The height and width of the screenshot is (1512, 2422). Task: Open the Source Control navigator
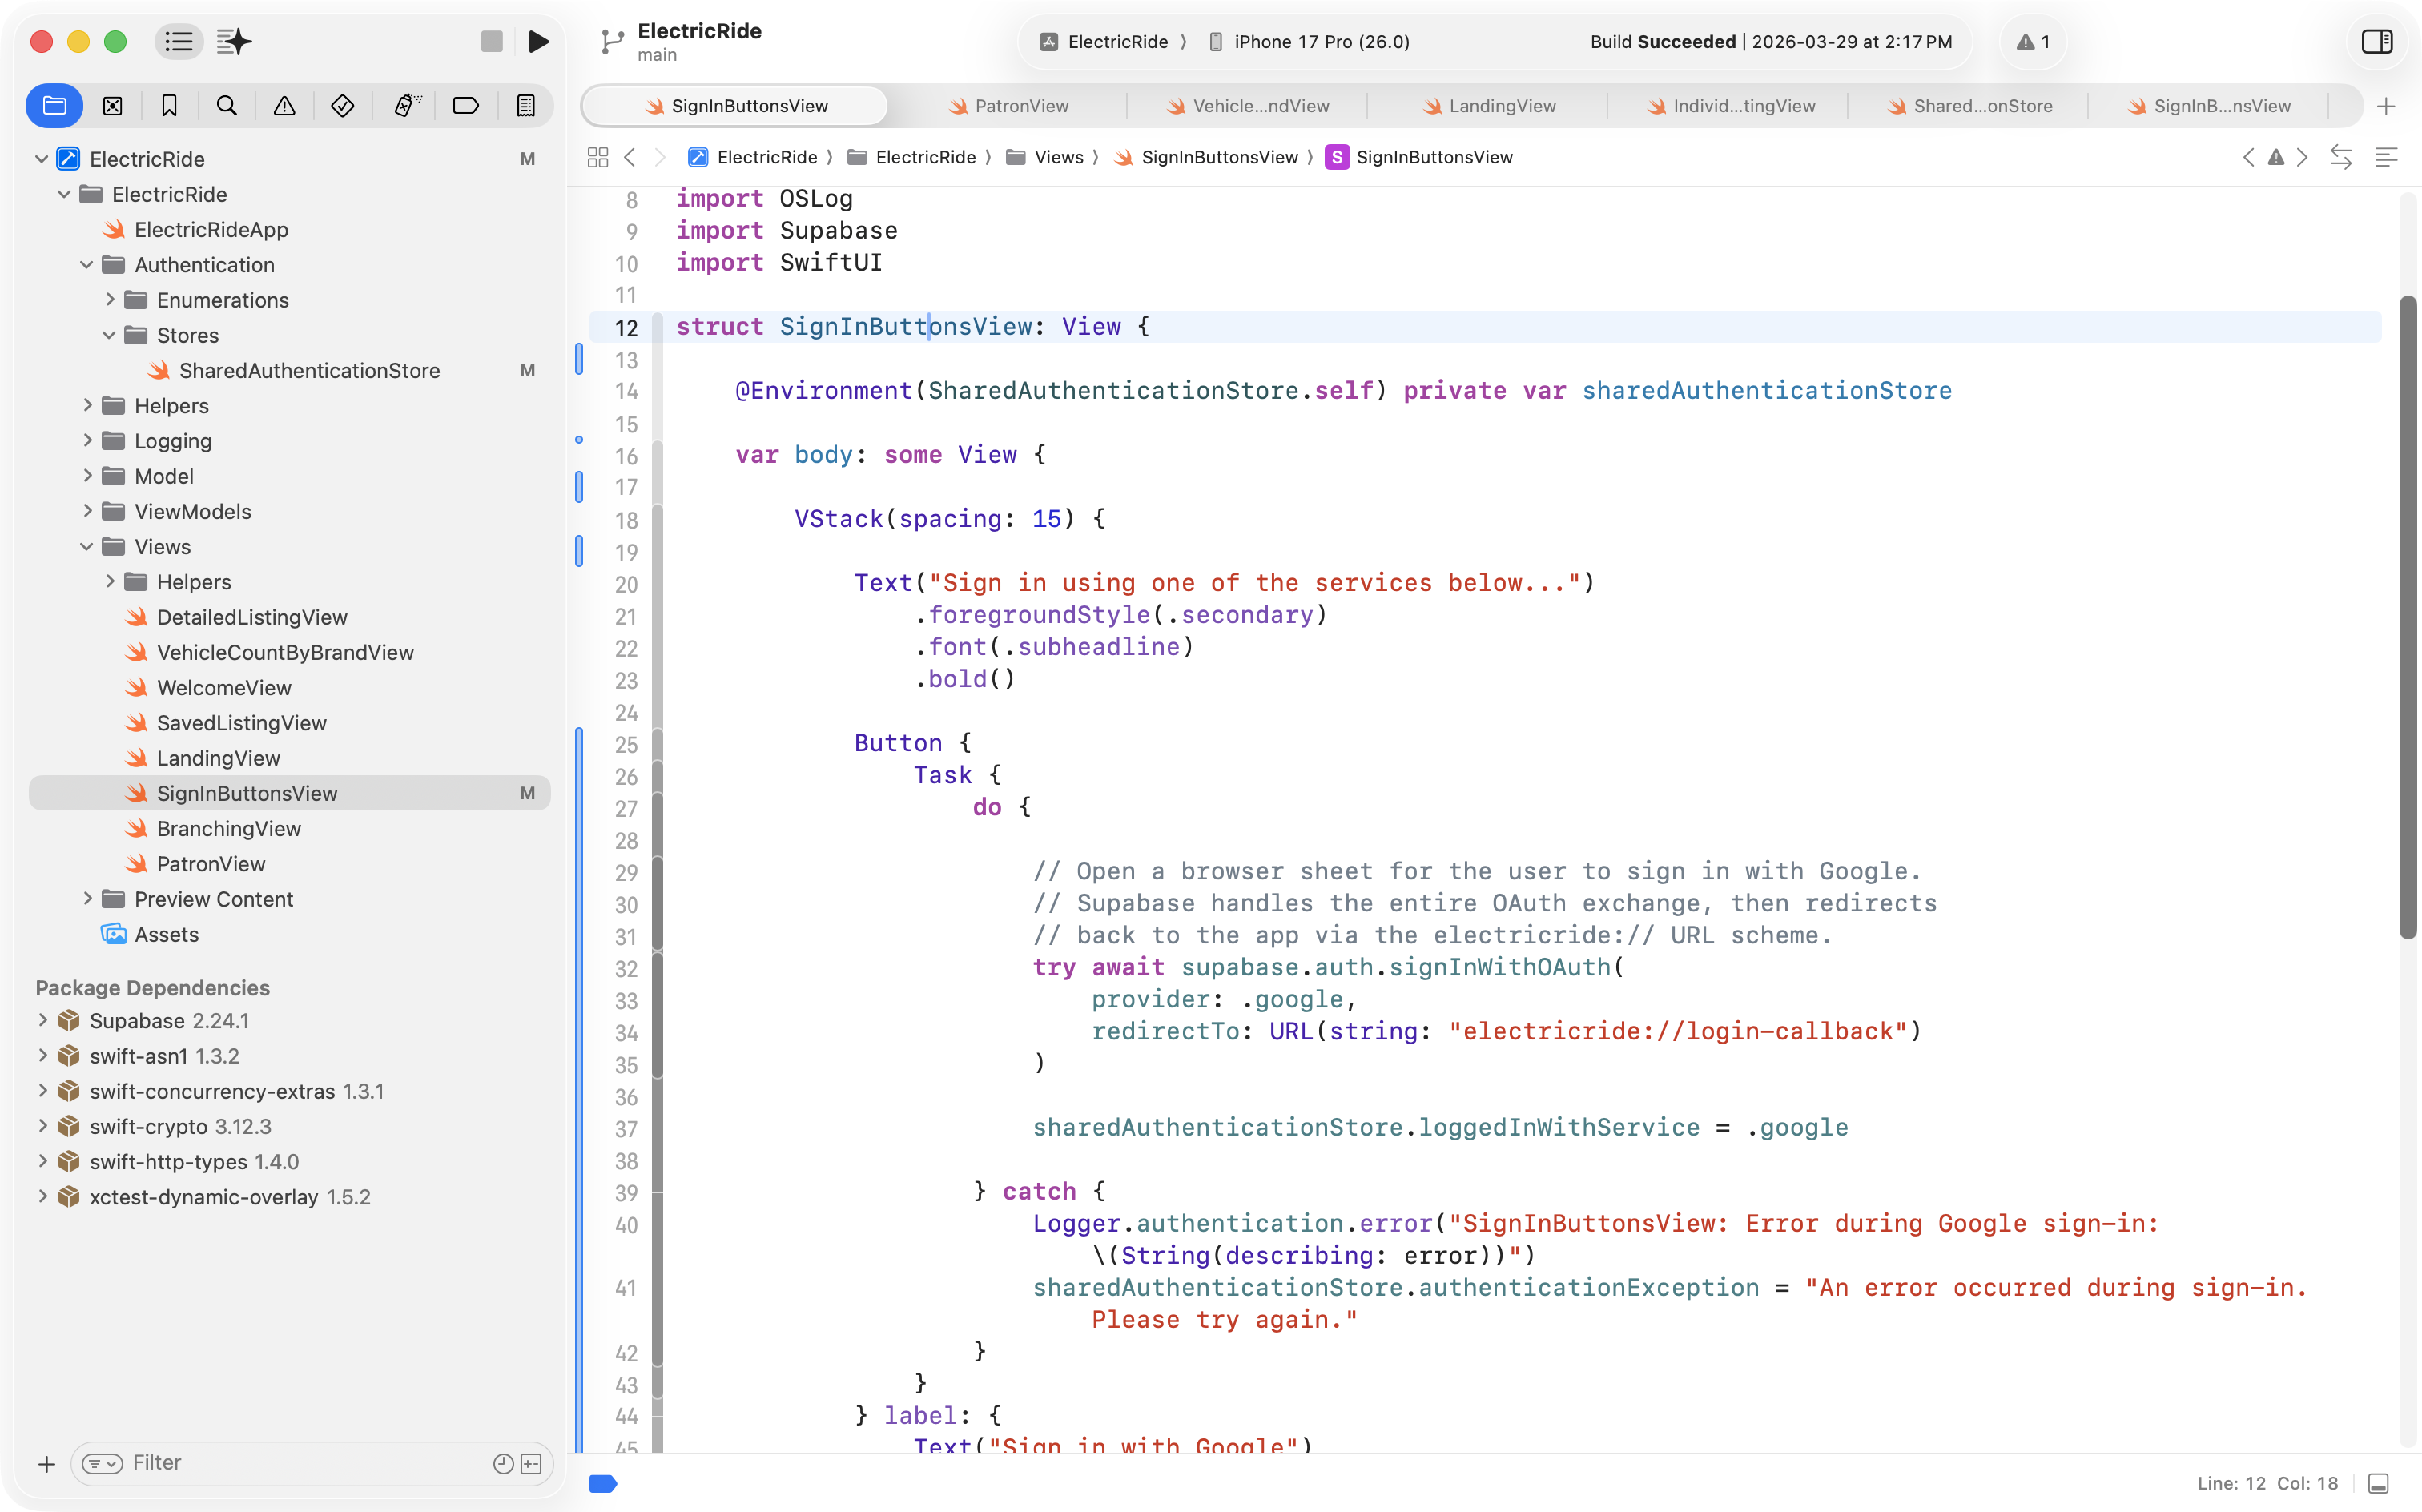(x=112, y=105)
